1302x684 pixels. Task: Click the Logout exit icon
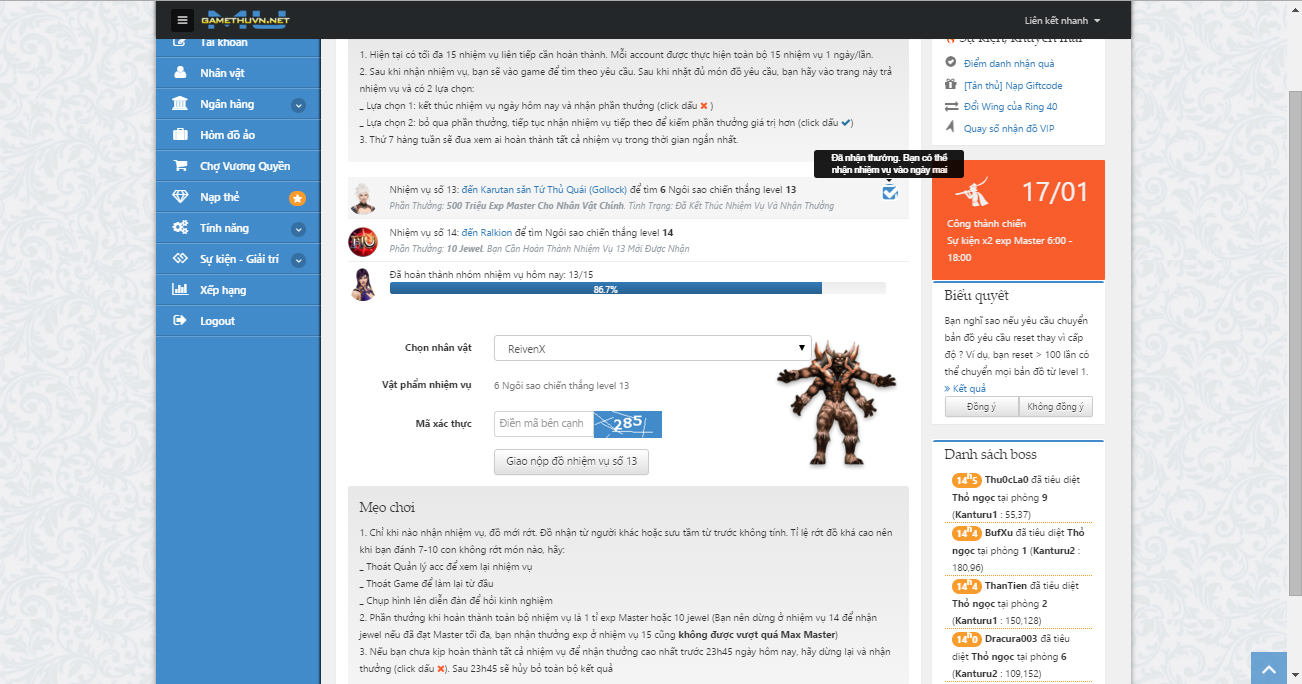click(180, 321)
